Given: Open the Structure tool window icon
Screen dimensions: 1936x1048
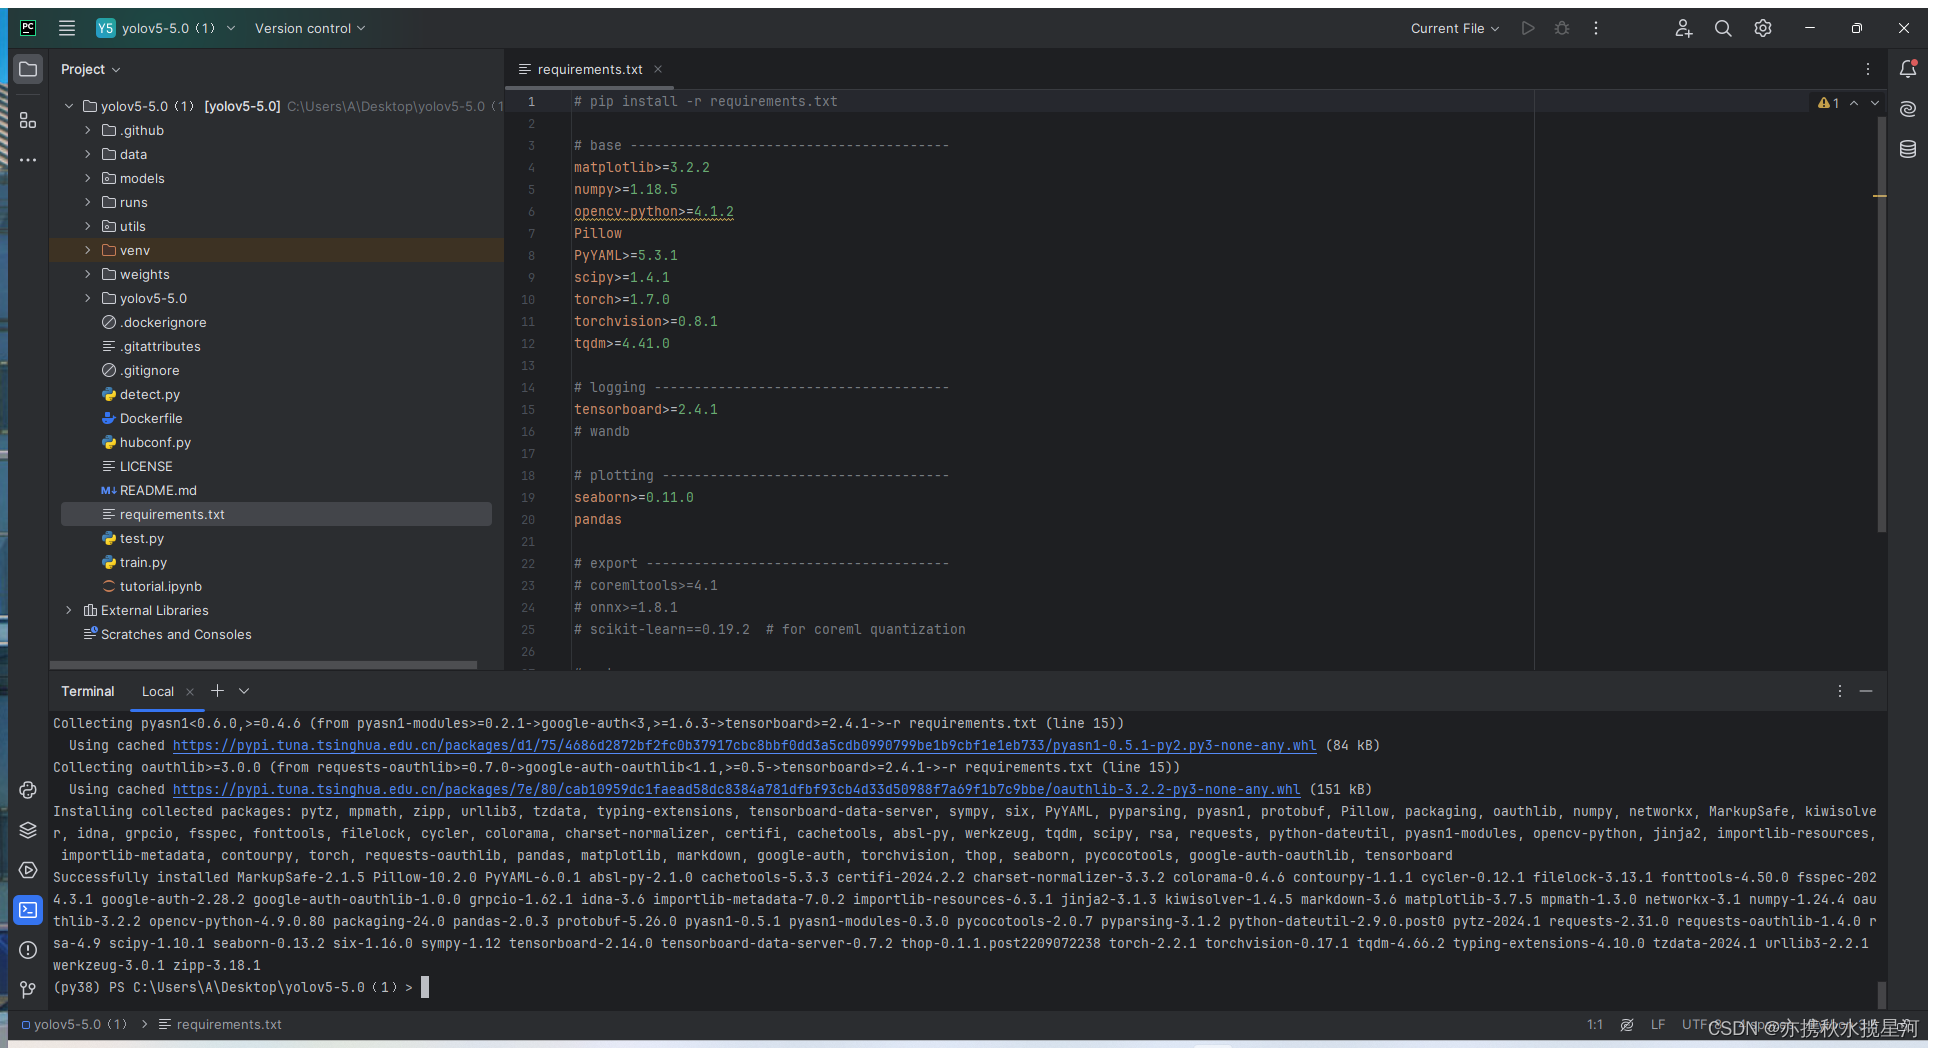Looking at the screenshot, I should pyautogui.click(x=28, y=120).
